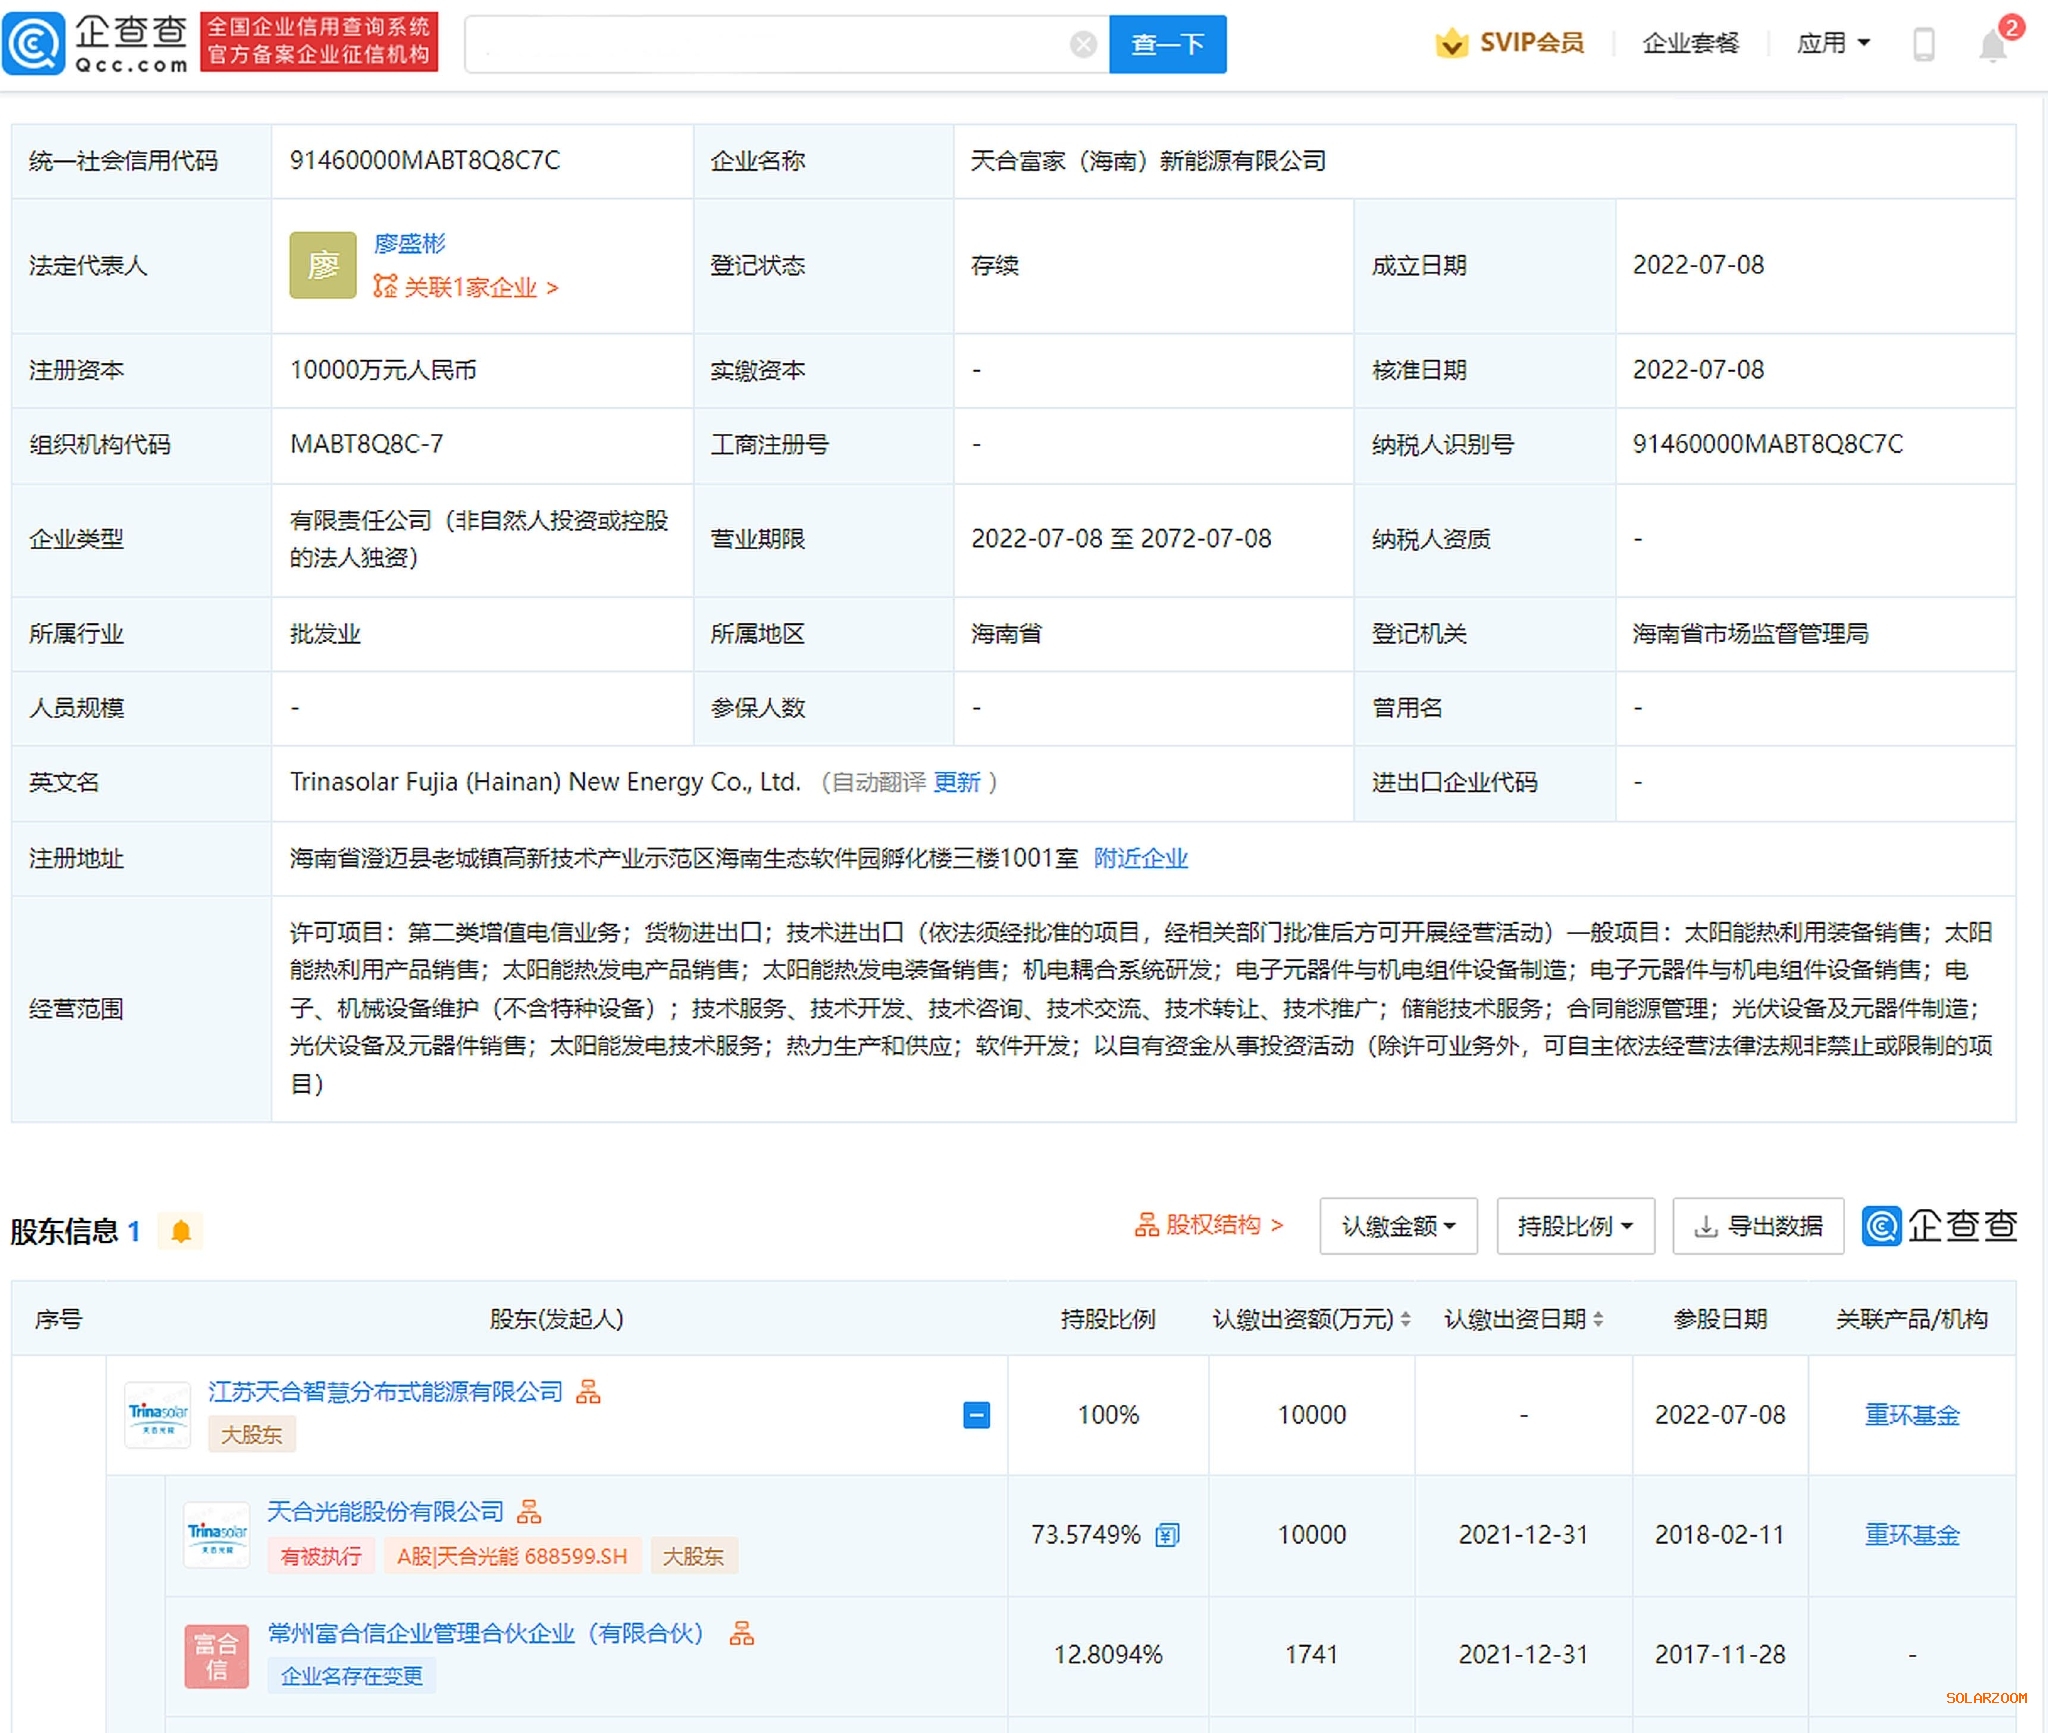Screen dimensions: 2048x1733
Task: Click equity icon next to 常州富合信企业管理合伙企业
Action: point(742,1633)
